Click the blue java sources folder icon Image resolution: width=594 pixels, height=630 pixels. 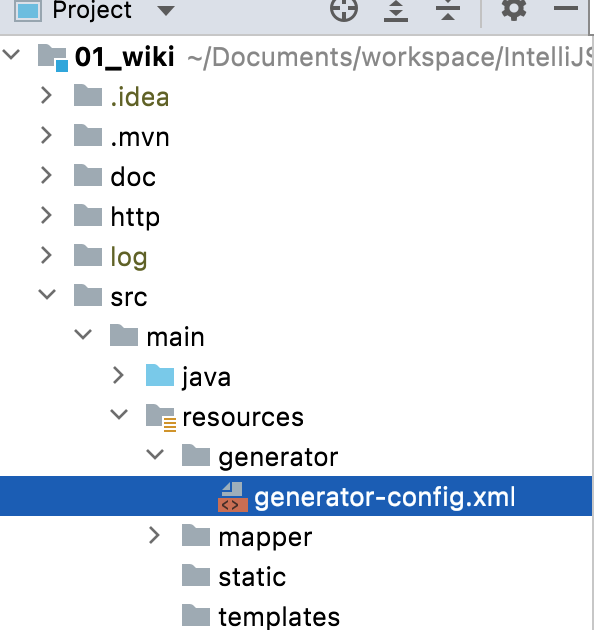point(160,375)
